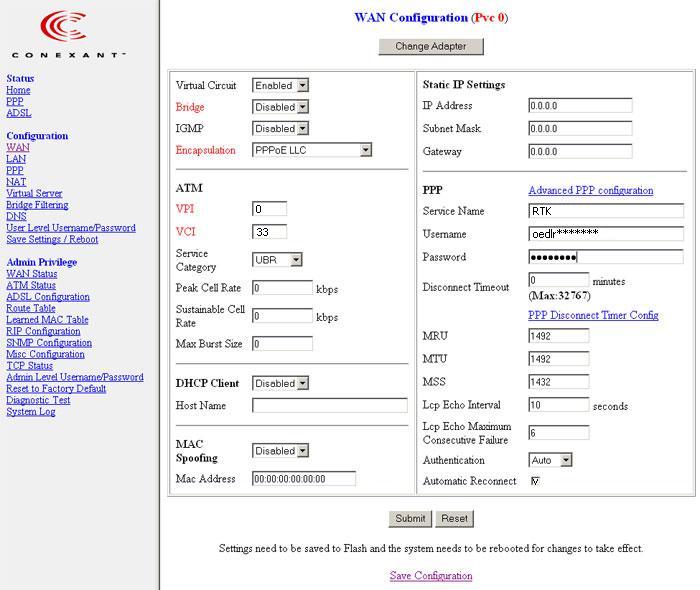Open Advanced PPP configuration link
700x590 pixels.
591,191
